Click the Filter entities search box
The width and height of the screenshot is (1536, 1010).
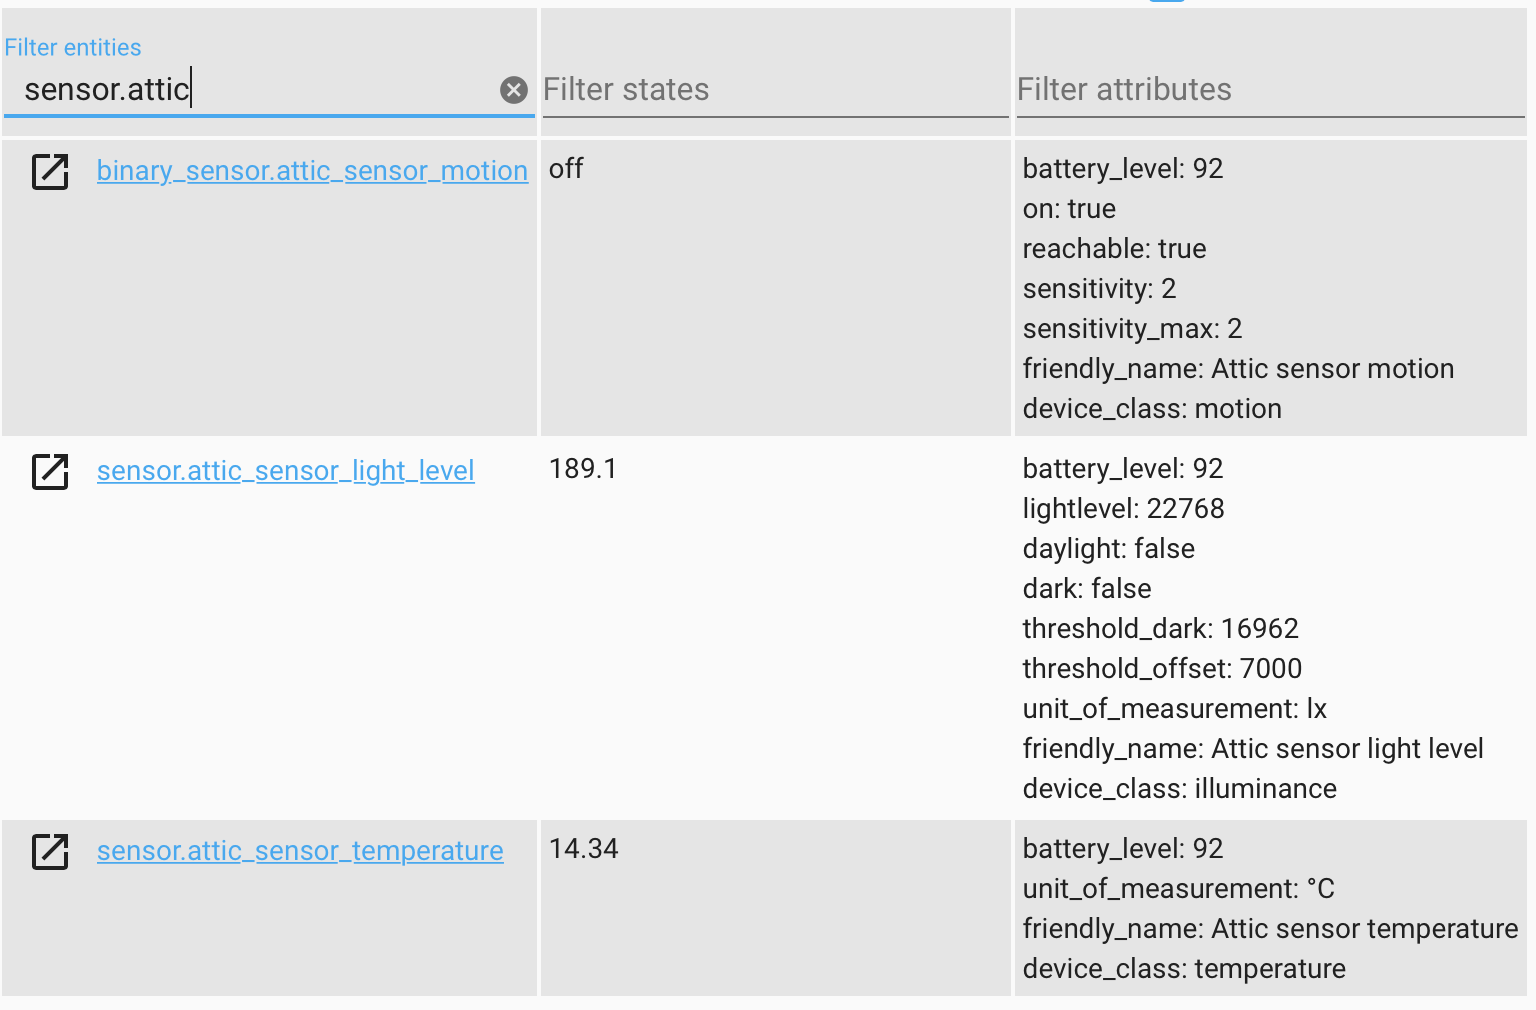click(250, 89)
